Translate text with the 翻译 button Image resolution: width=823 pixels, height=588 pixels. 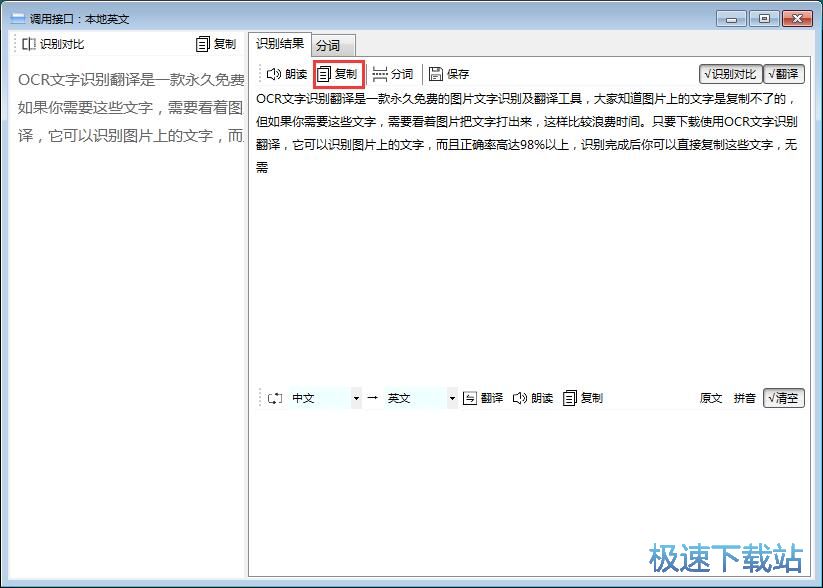(483, 398)
